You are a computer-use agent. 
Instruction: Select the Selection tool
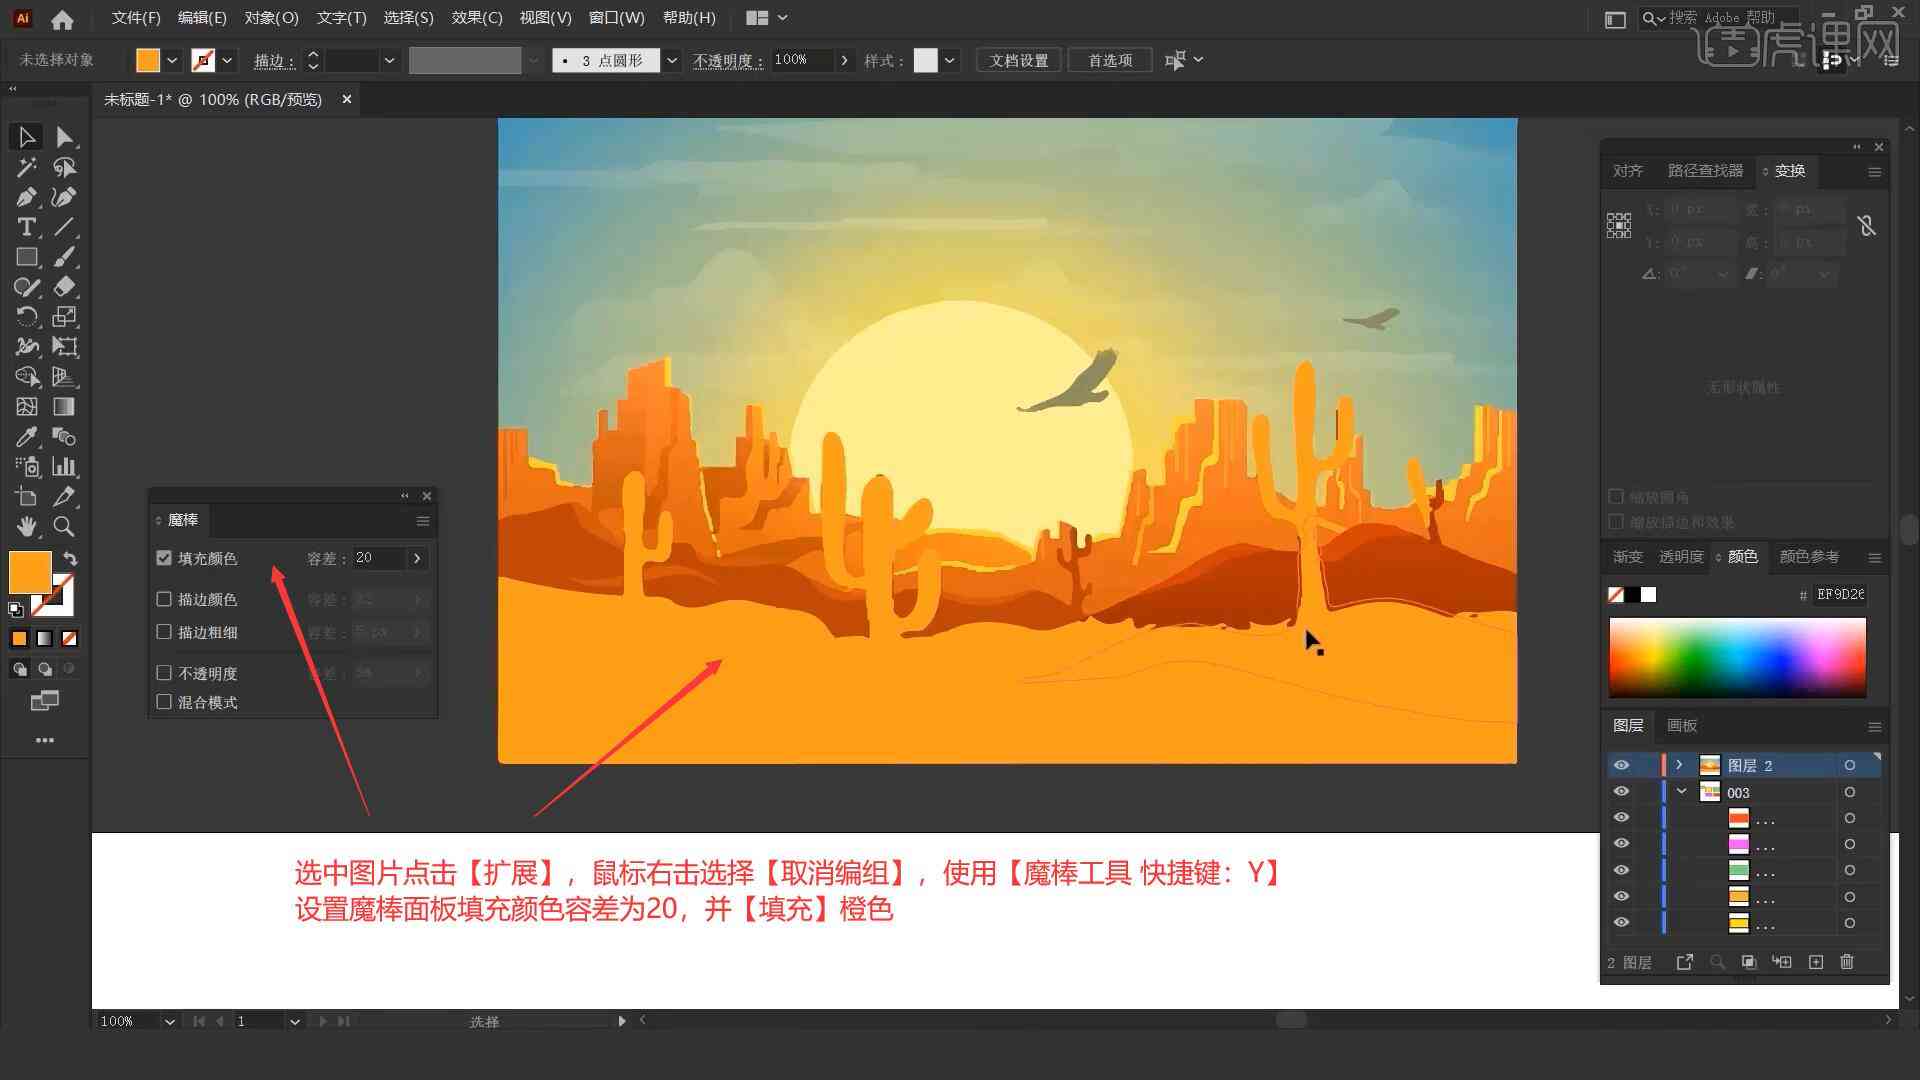[x=24, y=136]
